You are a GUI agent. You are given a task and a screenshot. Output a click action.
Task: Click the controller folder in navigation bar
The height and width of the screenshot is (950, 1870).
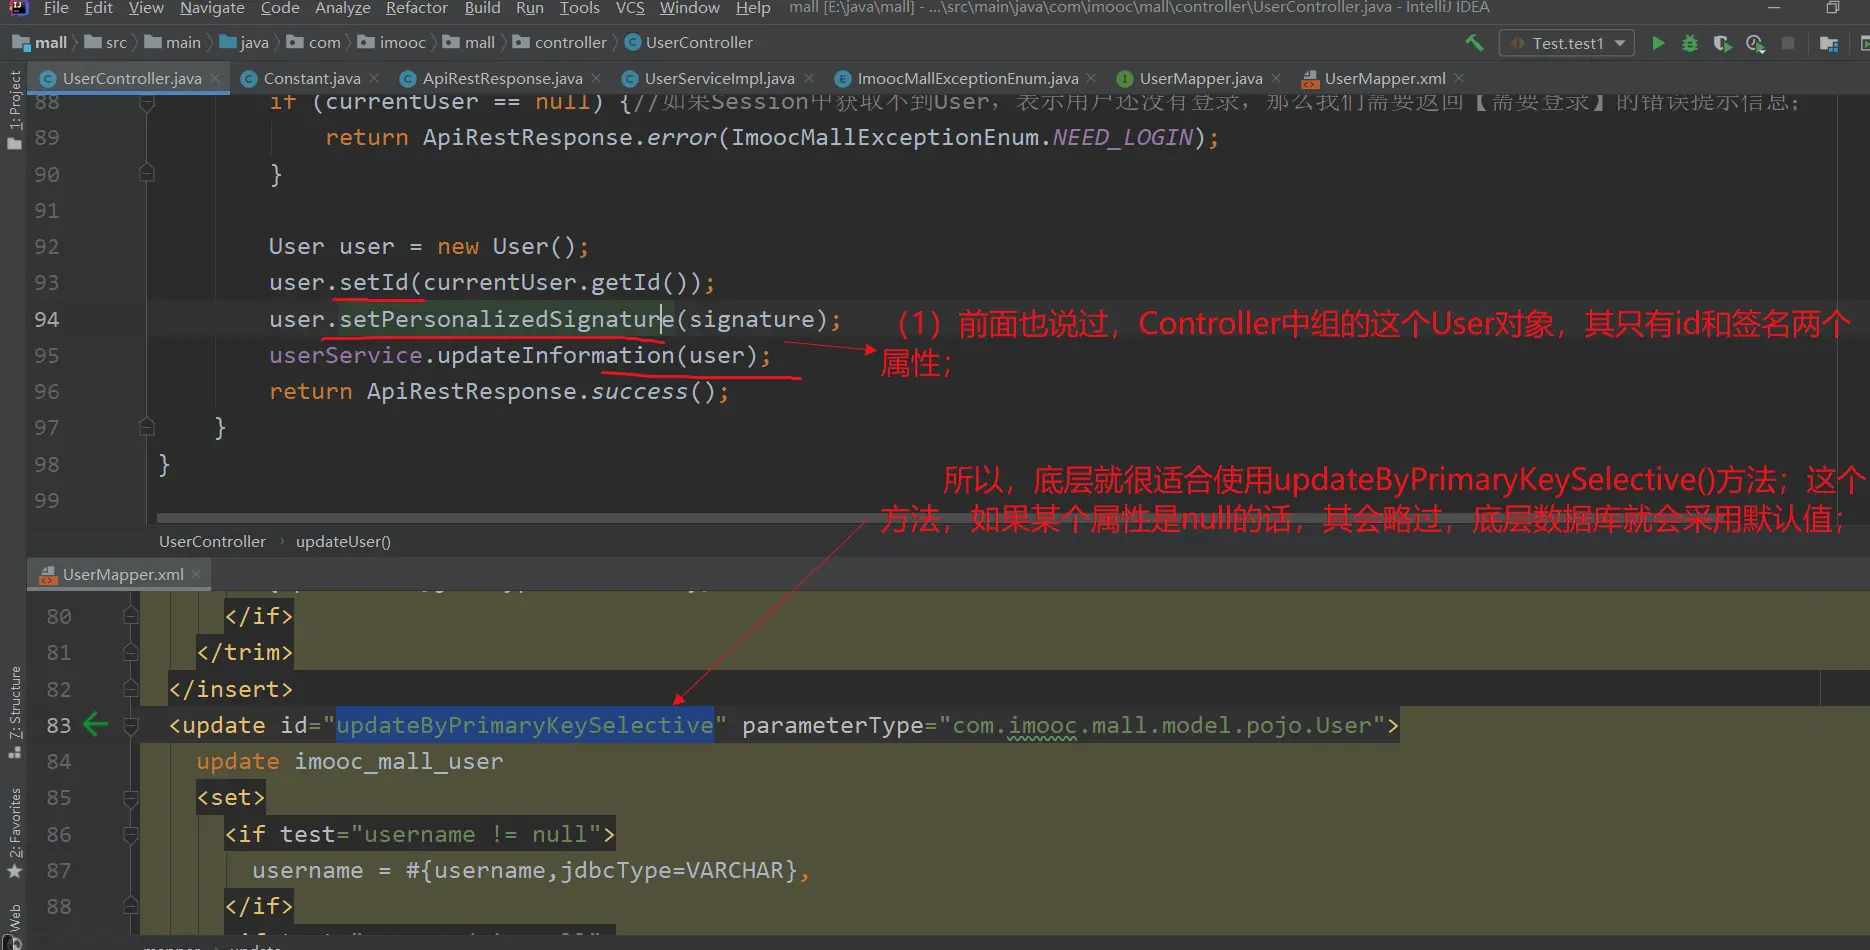[x=570, y=43]
